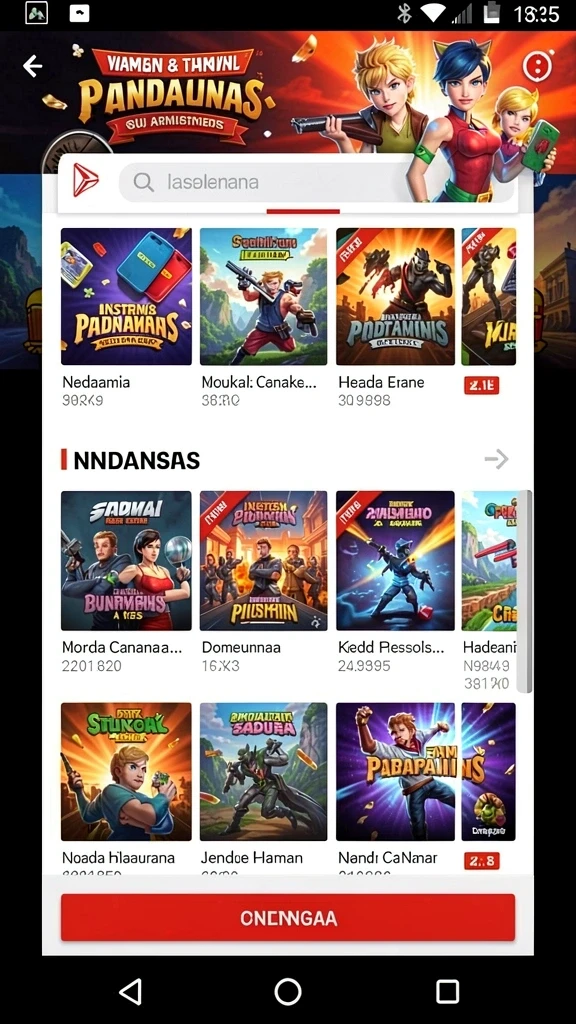Tap the Android recent apps square button
Viewport: 576px width, 1024px height.
[x=447, y=991]
